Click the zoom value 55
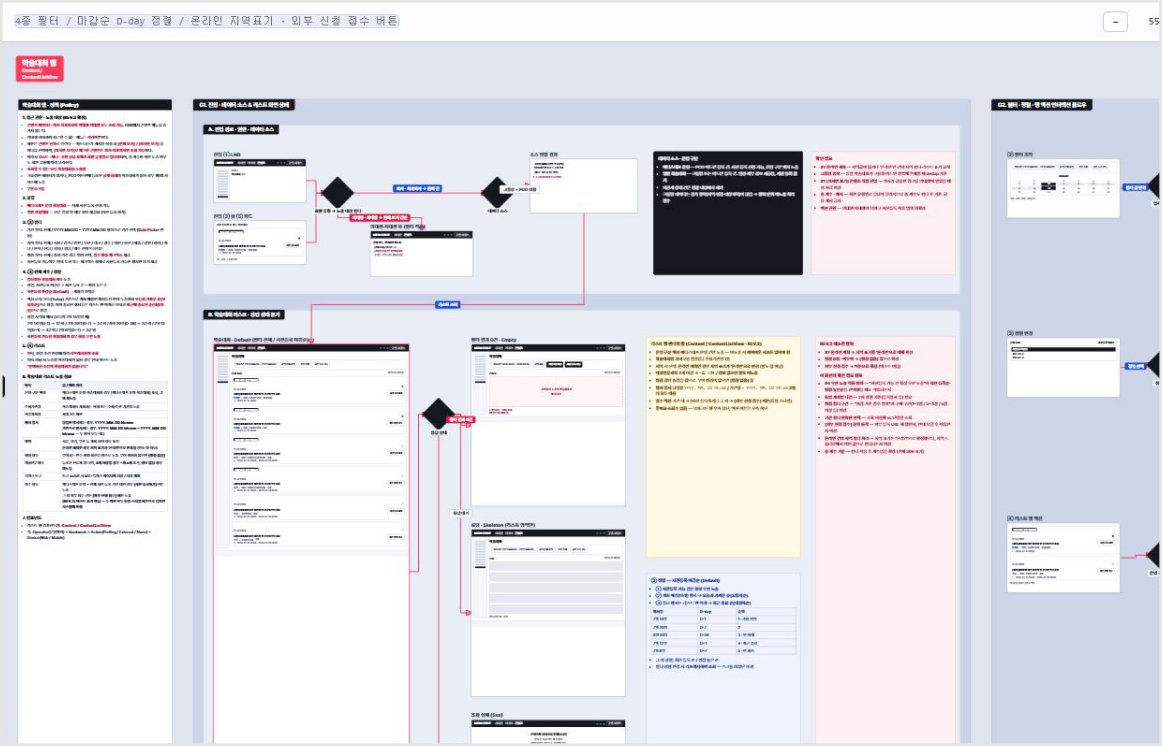 point(1154,21)
